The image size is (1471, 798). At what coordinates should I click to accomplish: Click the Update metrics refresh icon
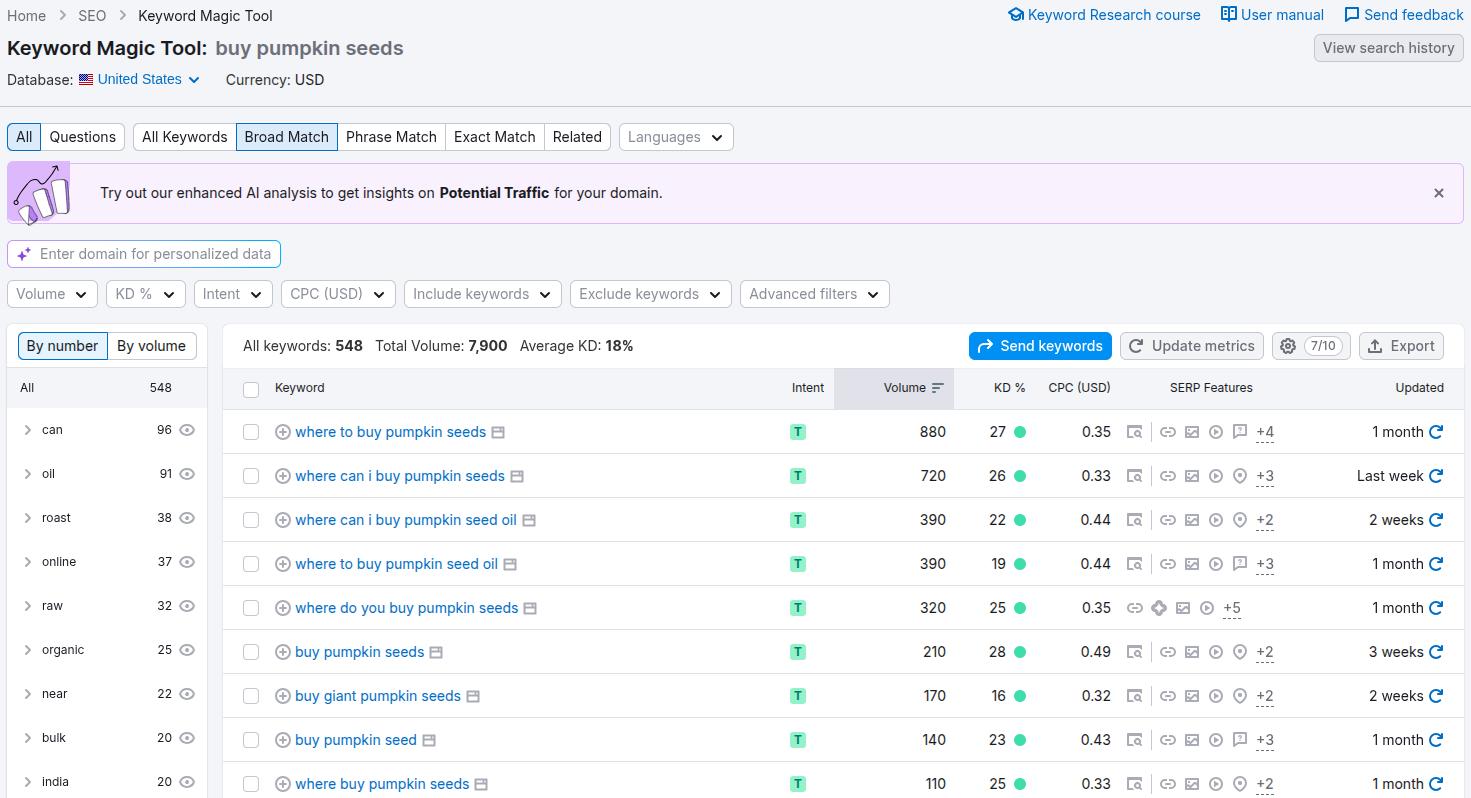[1135, 346]
